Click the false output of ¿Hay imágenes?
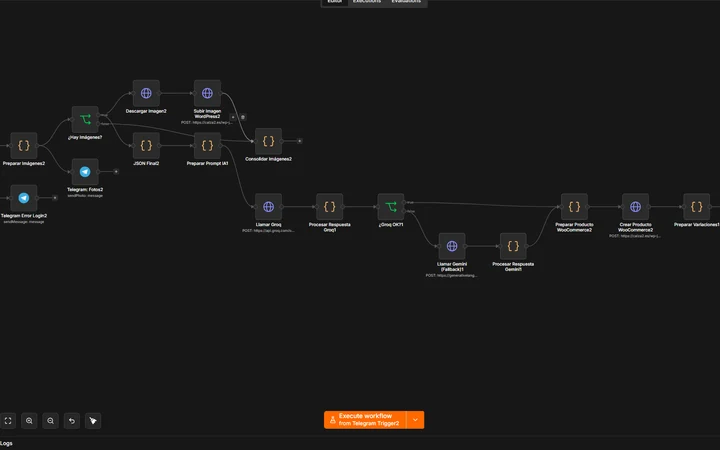The height and width of the screenshot is (450, 720). coord(99,124)
